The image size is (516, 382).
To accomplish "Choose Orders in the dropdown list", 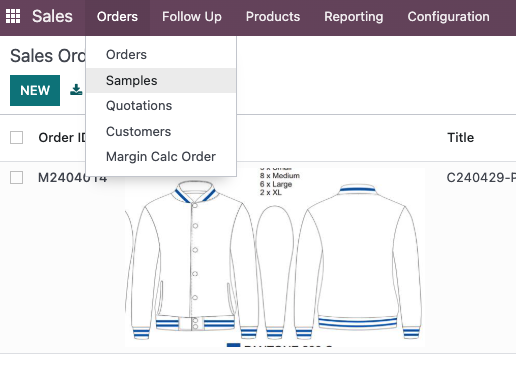I will [161, 54].
